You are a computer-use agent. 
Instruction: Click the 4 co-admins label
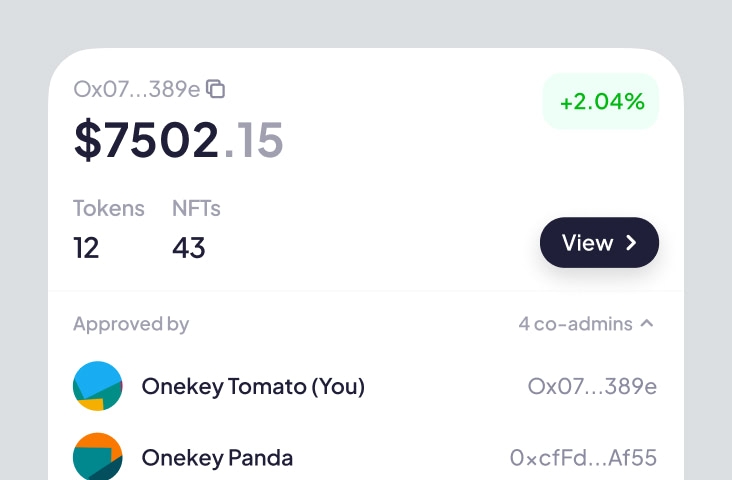tap(576, 324)
